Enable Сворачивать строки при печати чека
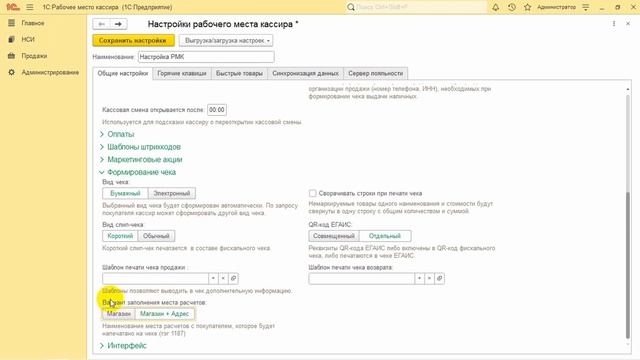The image size is (640, 360). 313,193
